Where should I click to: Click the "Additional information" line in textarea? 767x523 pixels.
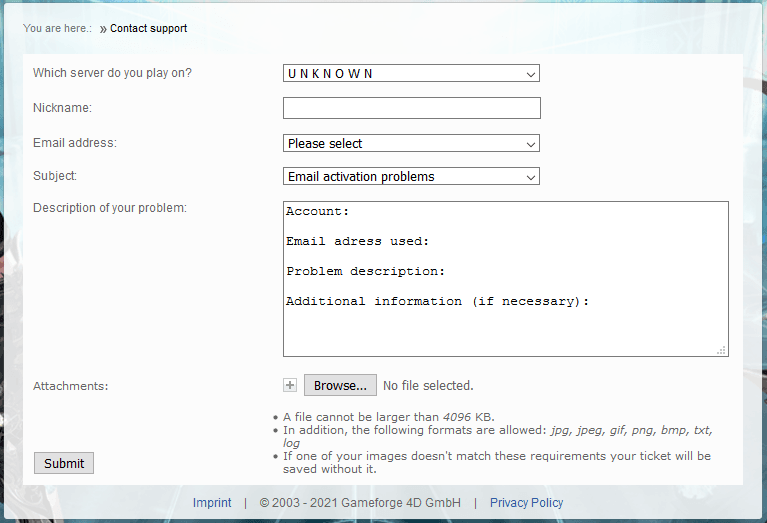(437, 301)
